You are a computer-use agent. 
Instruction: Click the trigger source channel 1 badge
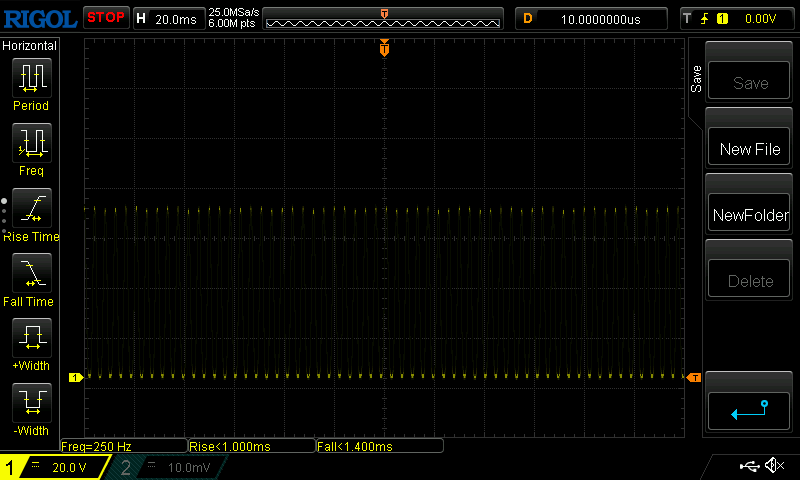click(722, 19)
